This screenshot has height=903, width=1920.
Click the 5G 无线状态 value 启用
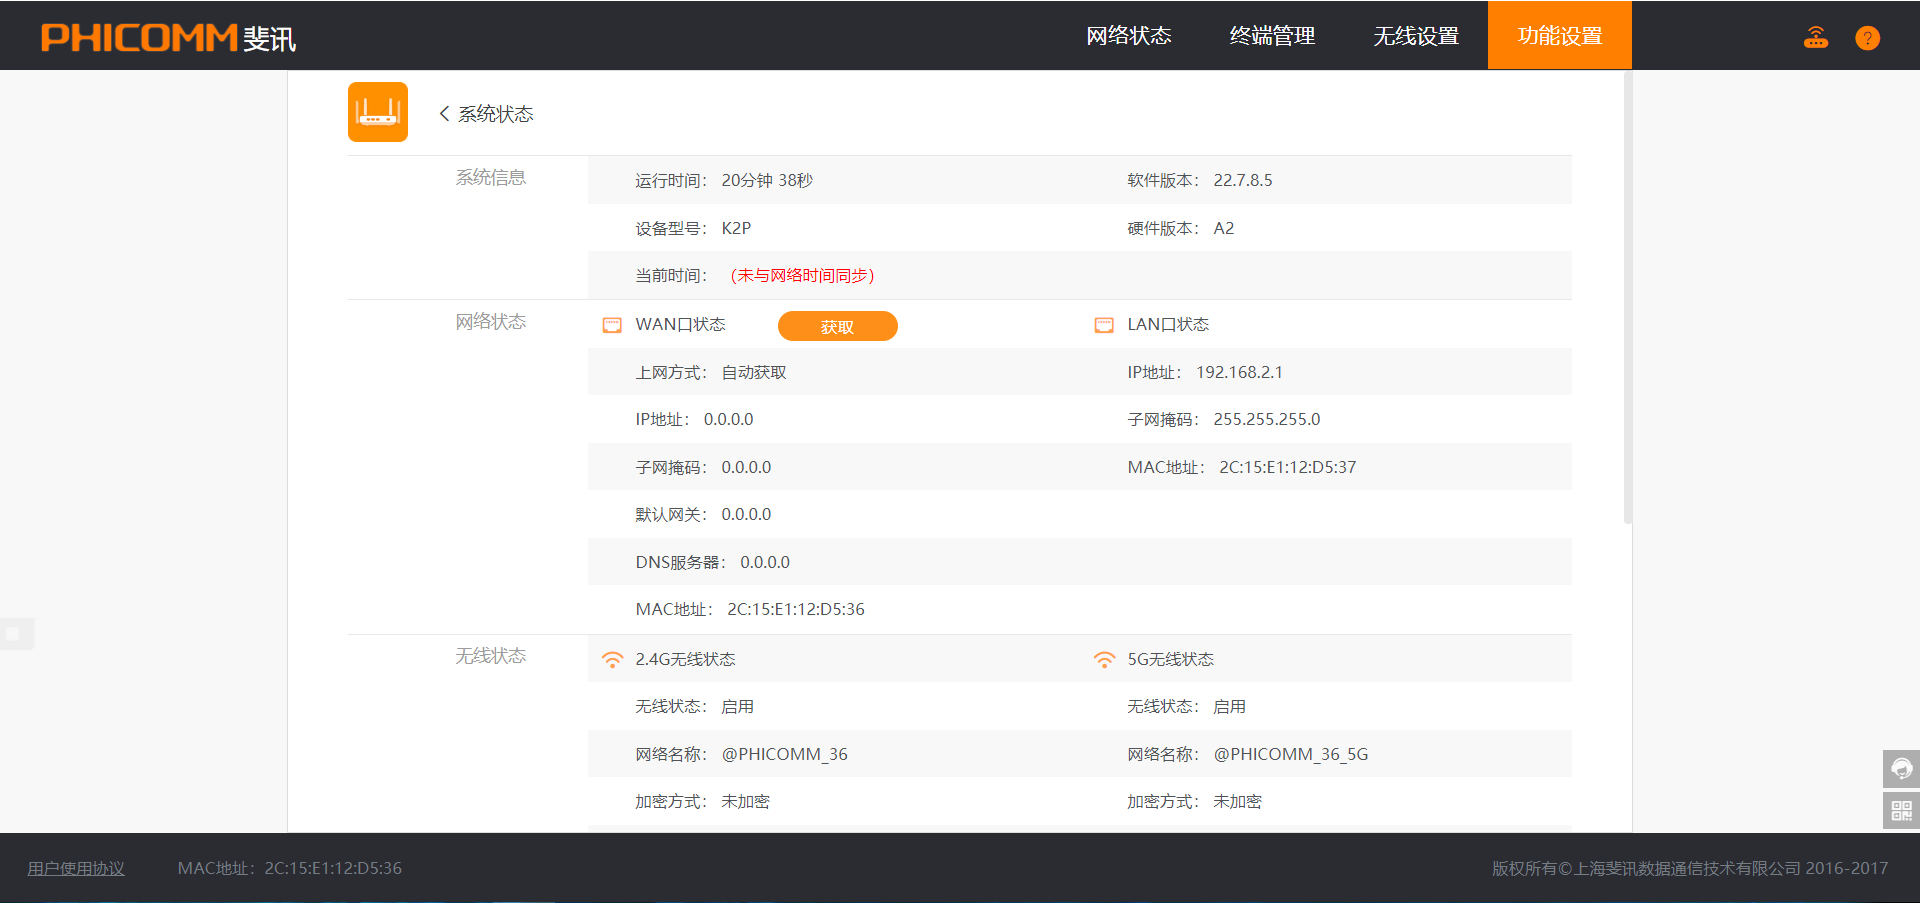pos(1230,706)
